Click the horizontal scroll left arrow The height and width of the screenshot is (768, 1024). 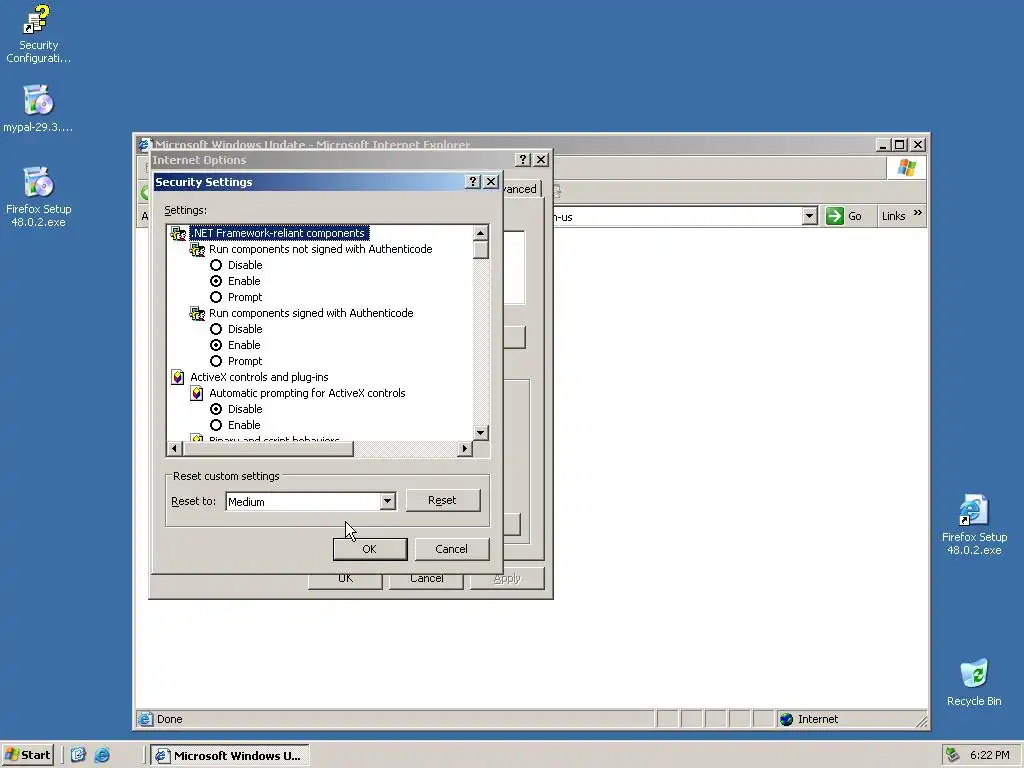(174, 448)
